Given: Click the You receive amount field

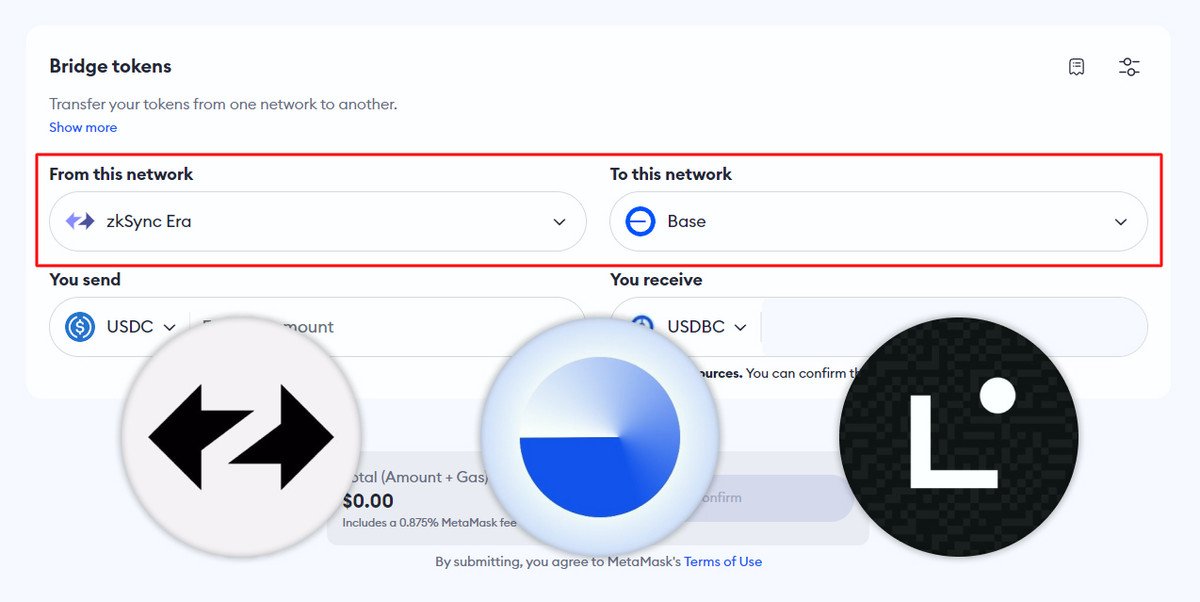Looking at the screenshot, I should coord(953,327).
